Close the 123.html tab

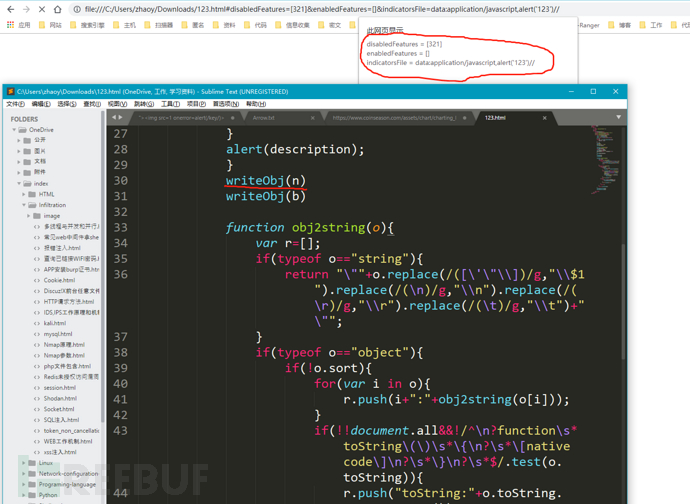pyautogui.click(x=544, y=118)
